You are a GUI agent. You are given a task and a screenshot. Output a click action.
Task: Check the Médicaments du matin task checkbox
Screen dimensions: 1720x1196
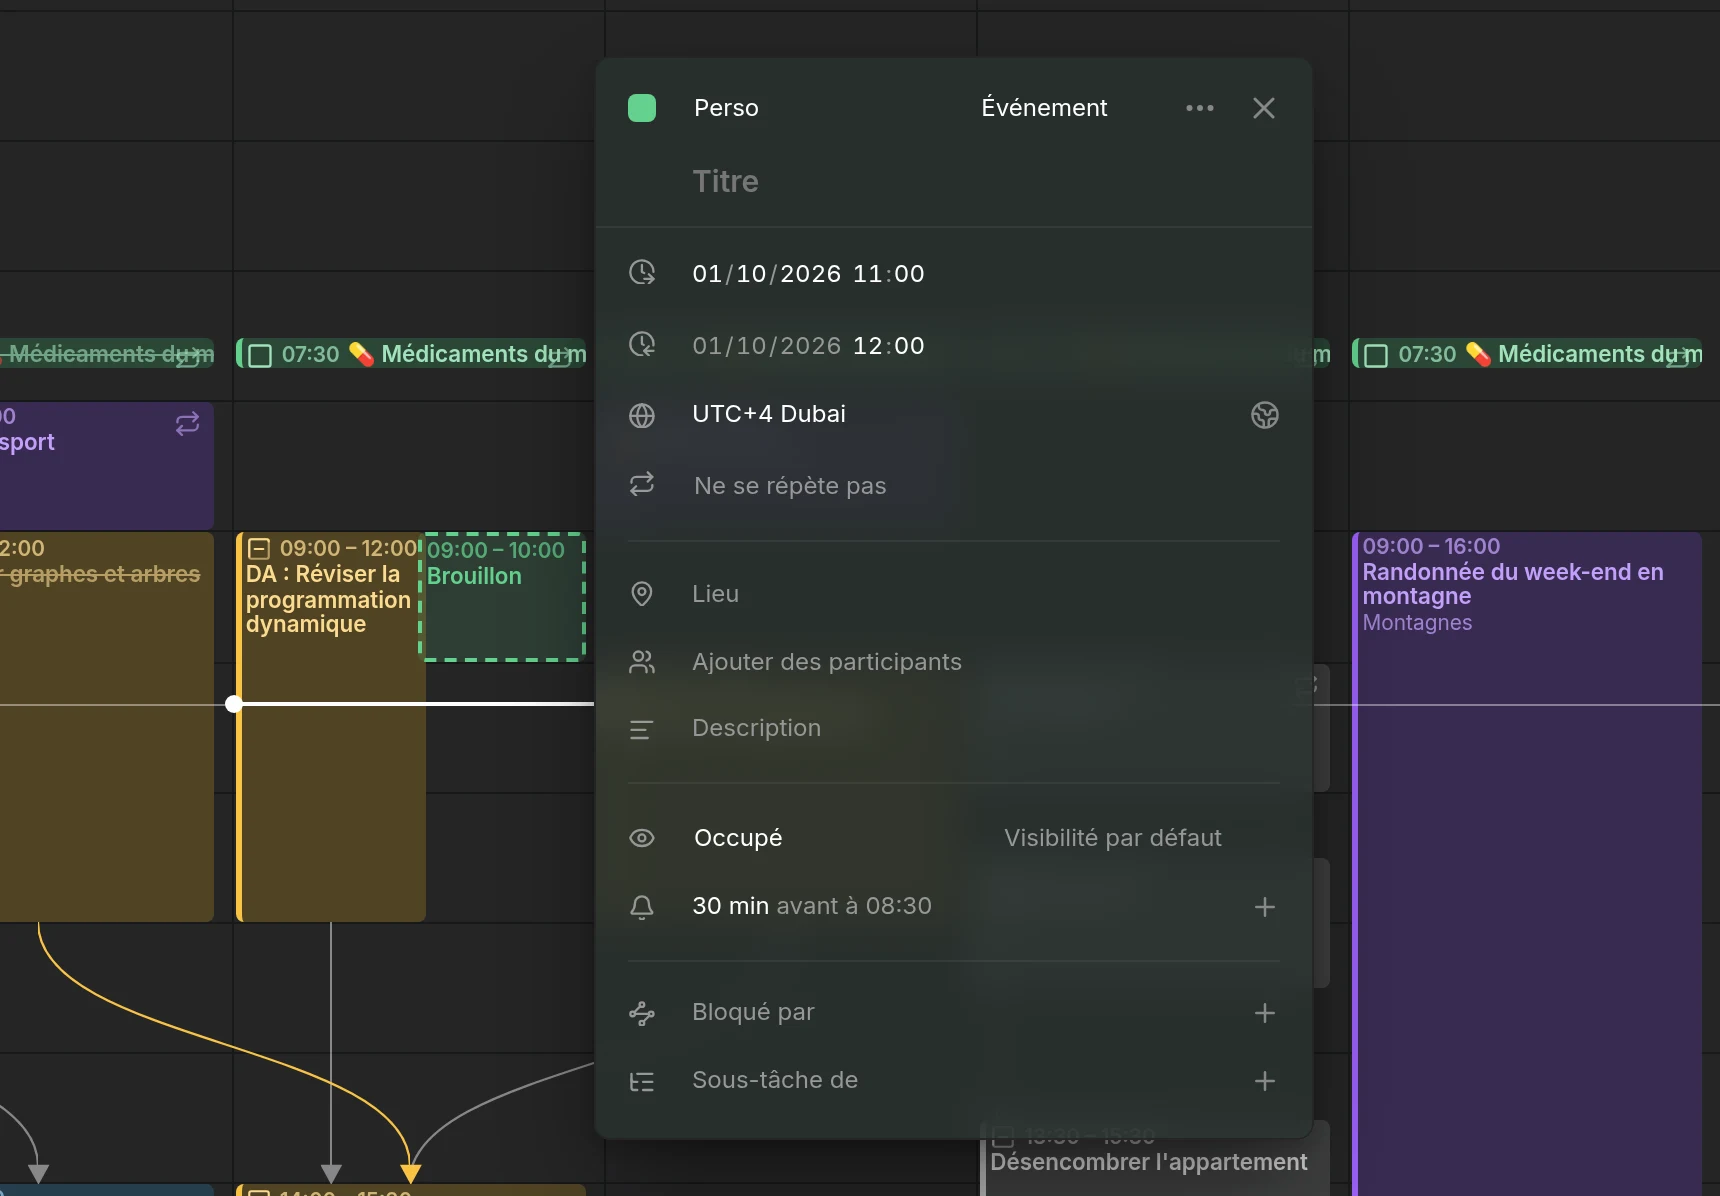click(x=260, y=355)
